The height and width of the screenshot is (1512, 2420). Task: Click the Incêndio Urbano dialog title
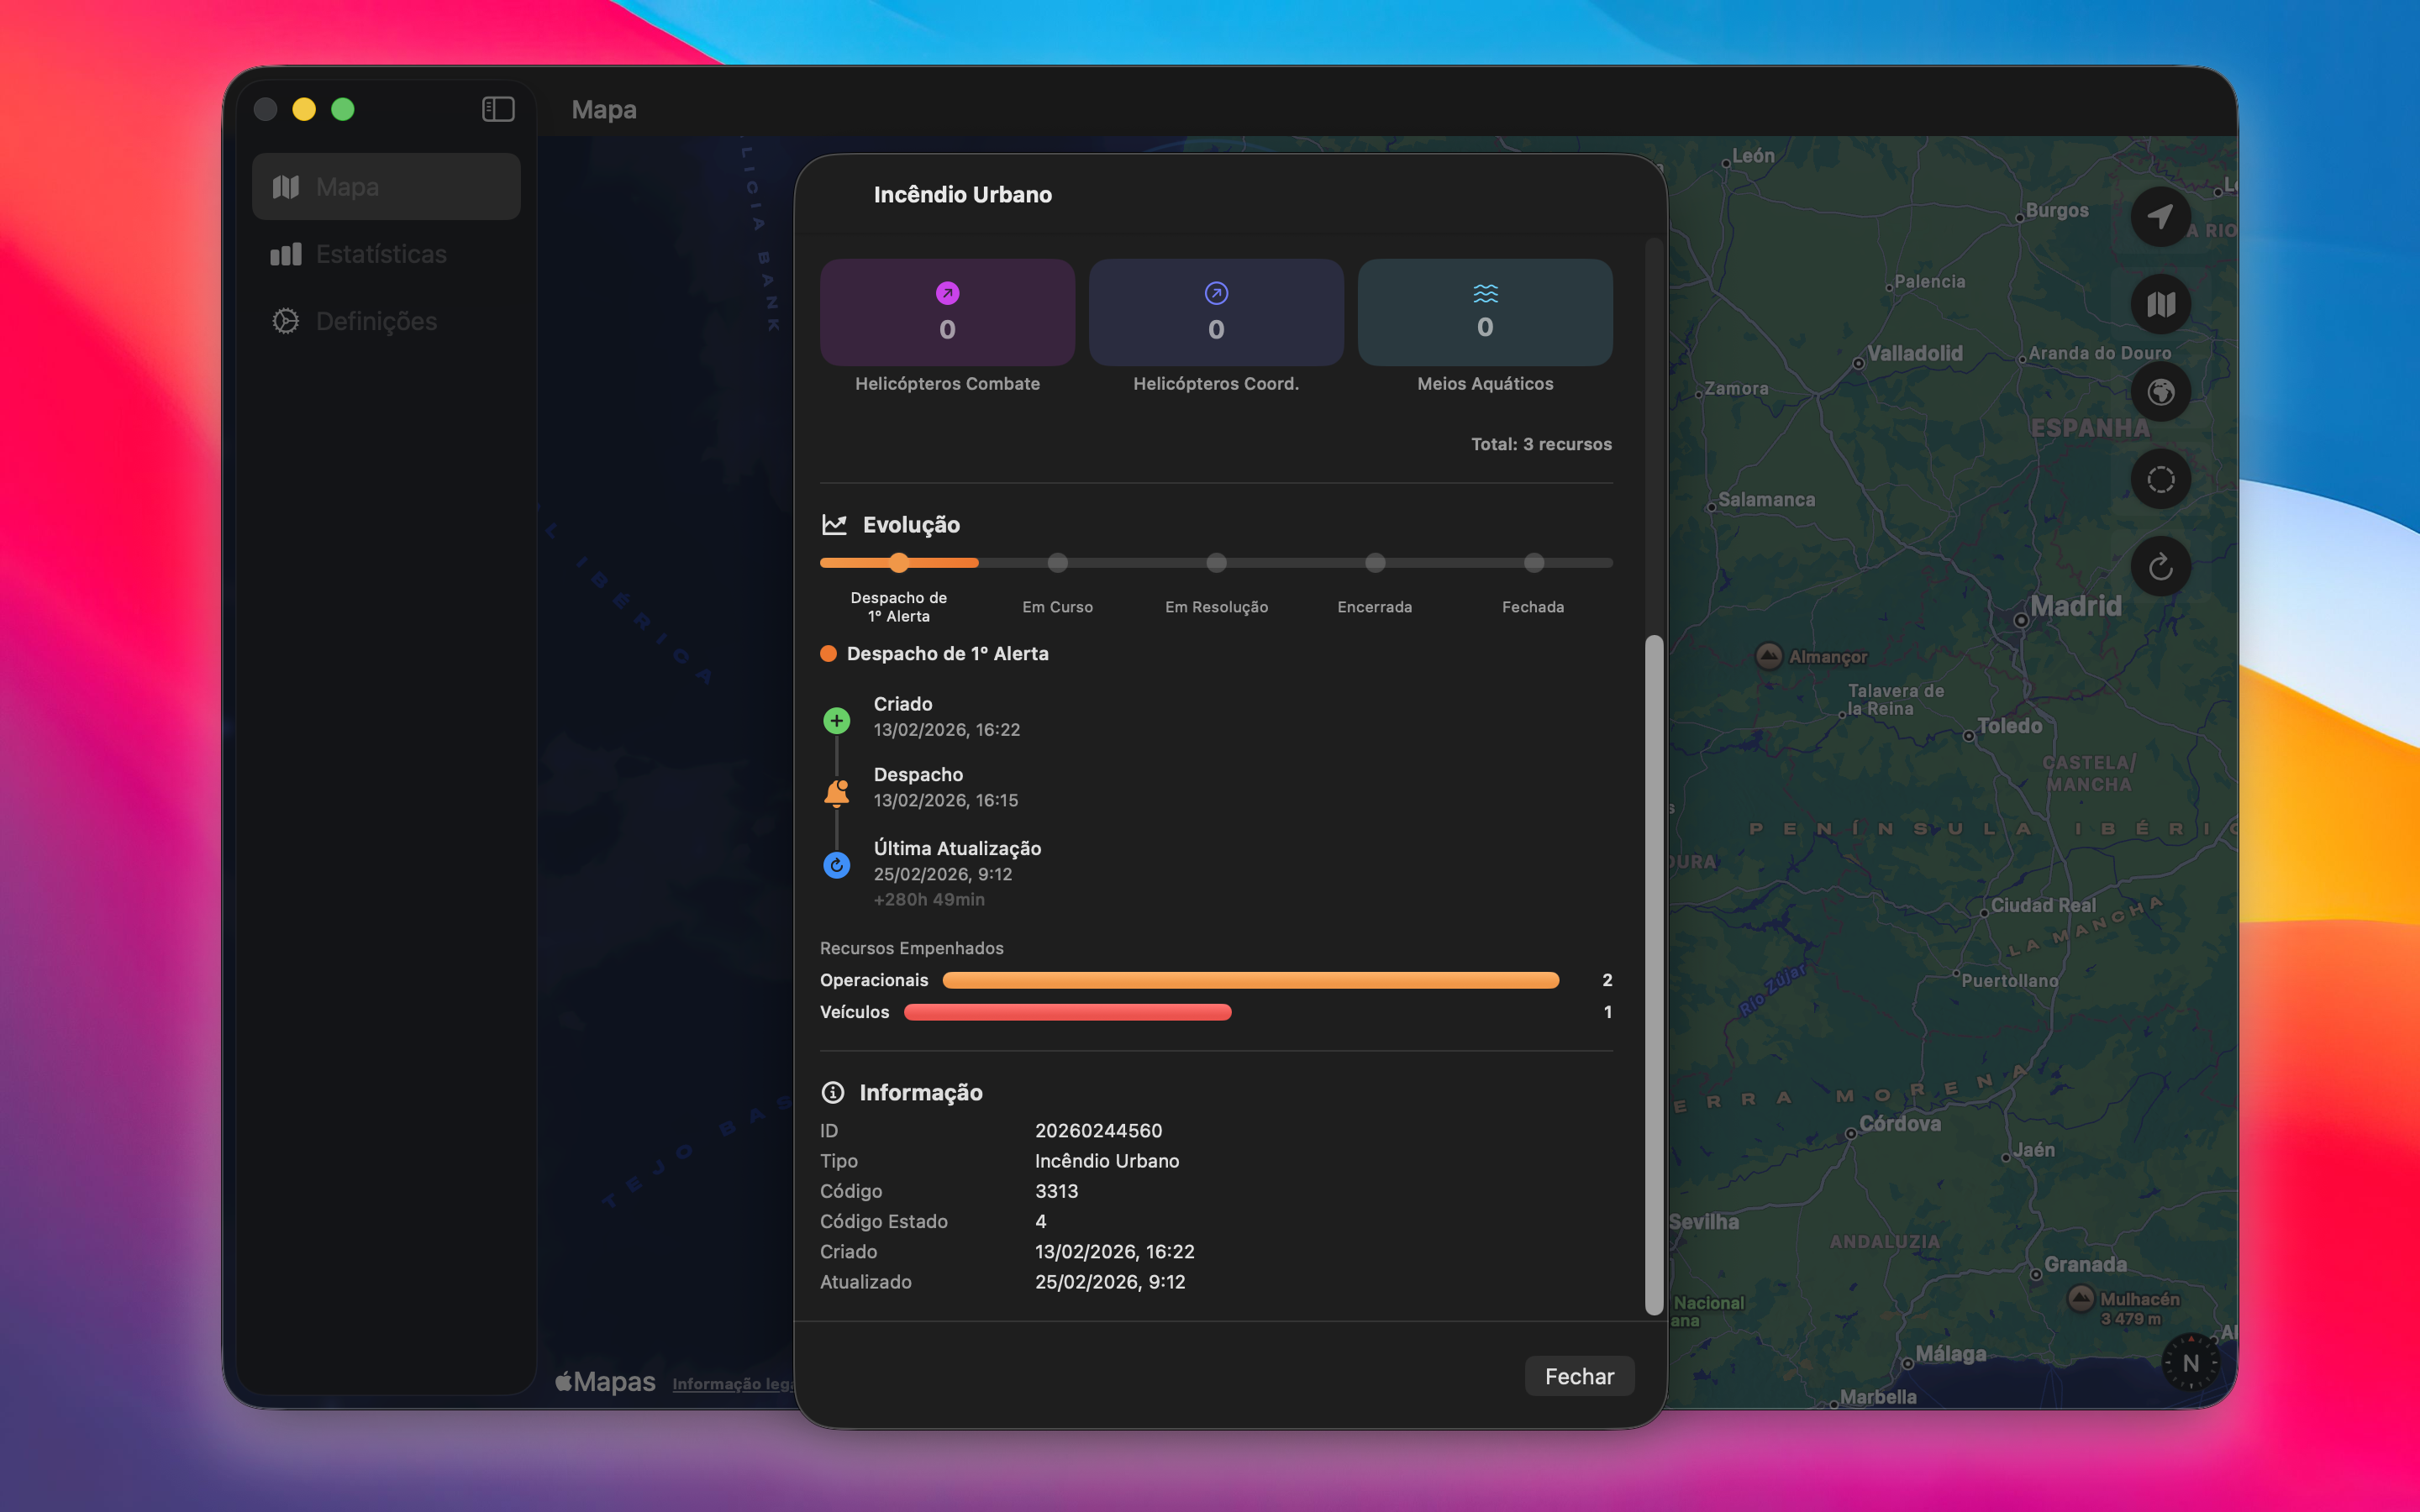point(962,194)
